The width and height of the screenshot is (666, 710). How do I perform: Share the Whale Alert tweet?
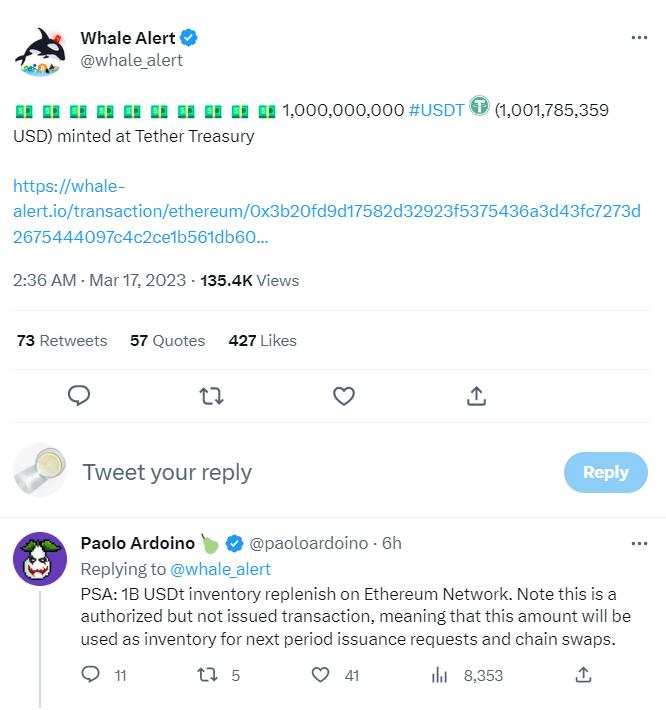[476, 397]
